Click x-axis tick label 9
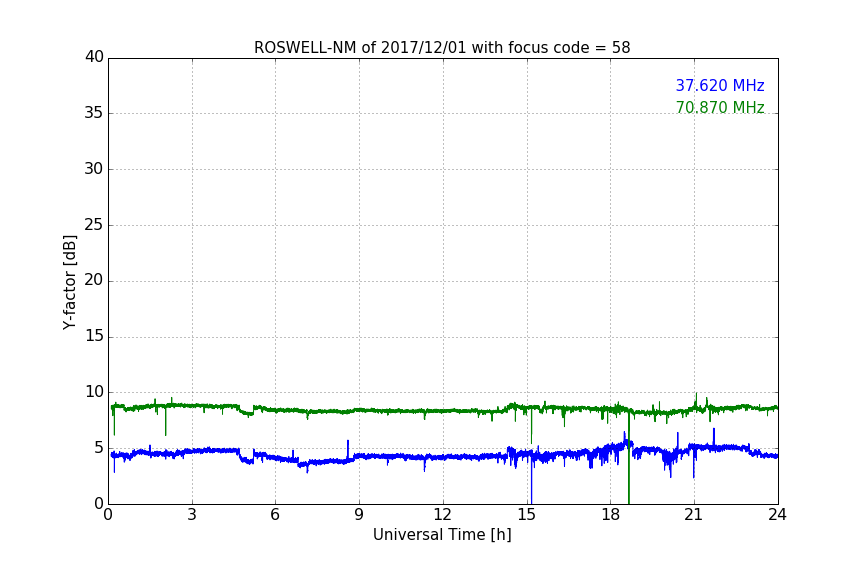 pyautogui.click(x=359, y=515)
